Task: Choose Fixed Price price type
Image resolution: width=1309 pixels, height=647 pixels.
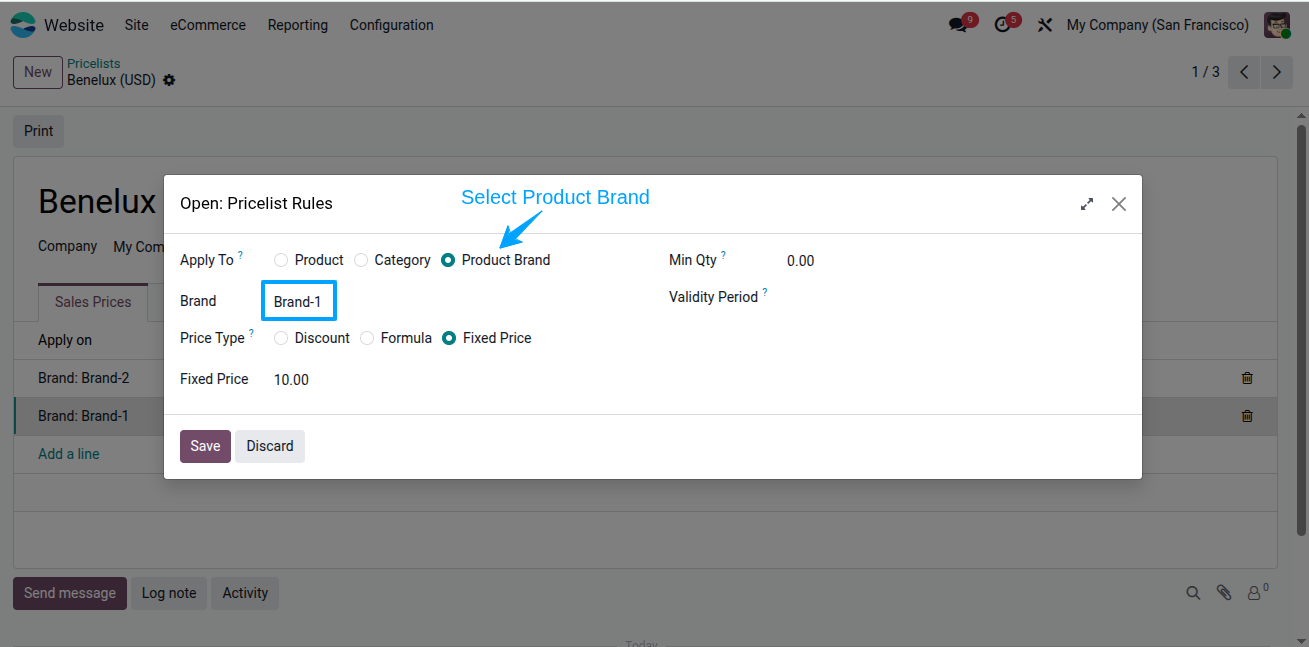Action: coord(449,338)
